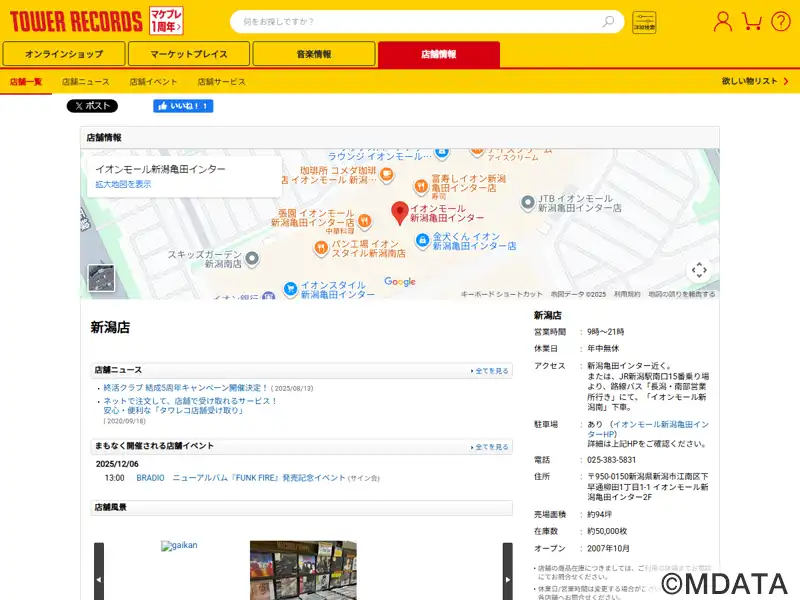800x600 pixels.
Task: Open the detailed search filter icon
Action: 645,21
